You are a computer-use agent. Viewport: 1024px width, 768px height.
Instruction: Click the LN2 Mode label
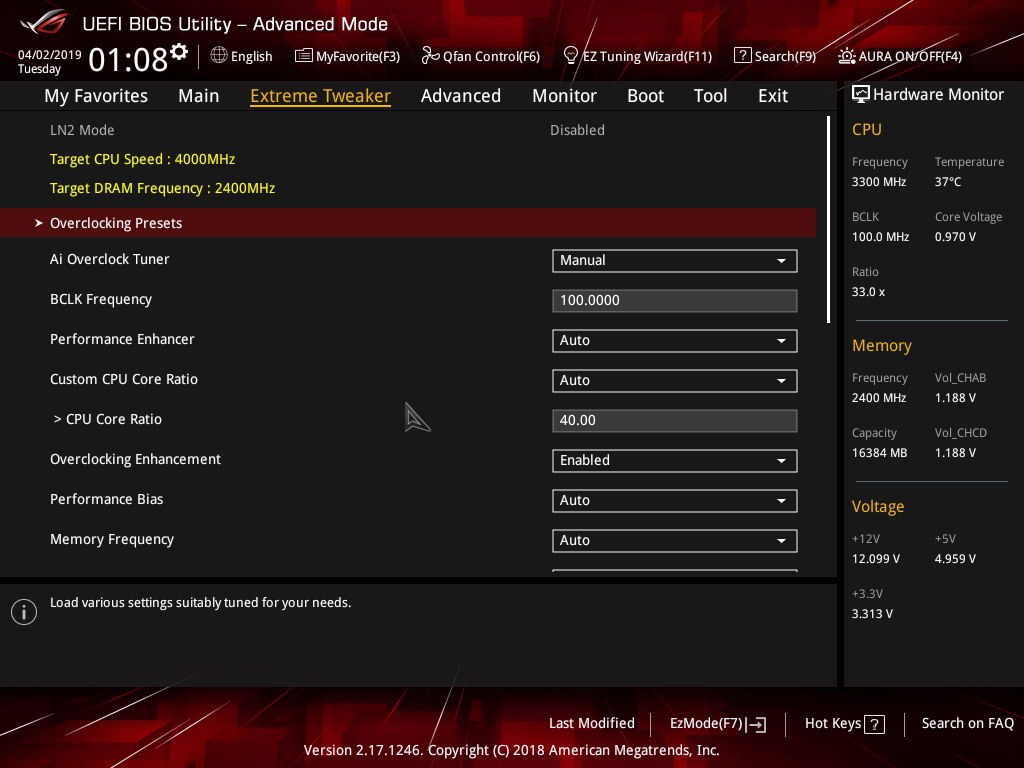[82, 130]
